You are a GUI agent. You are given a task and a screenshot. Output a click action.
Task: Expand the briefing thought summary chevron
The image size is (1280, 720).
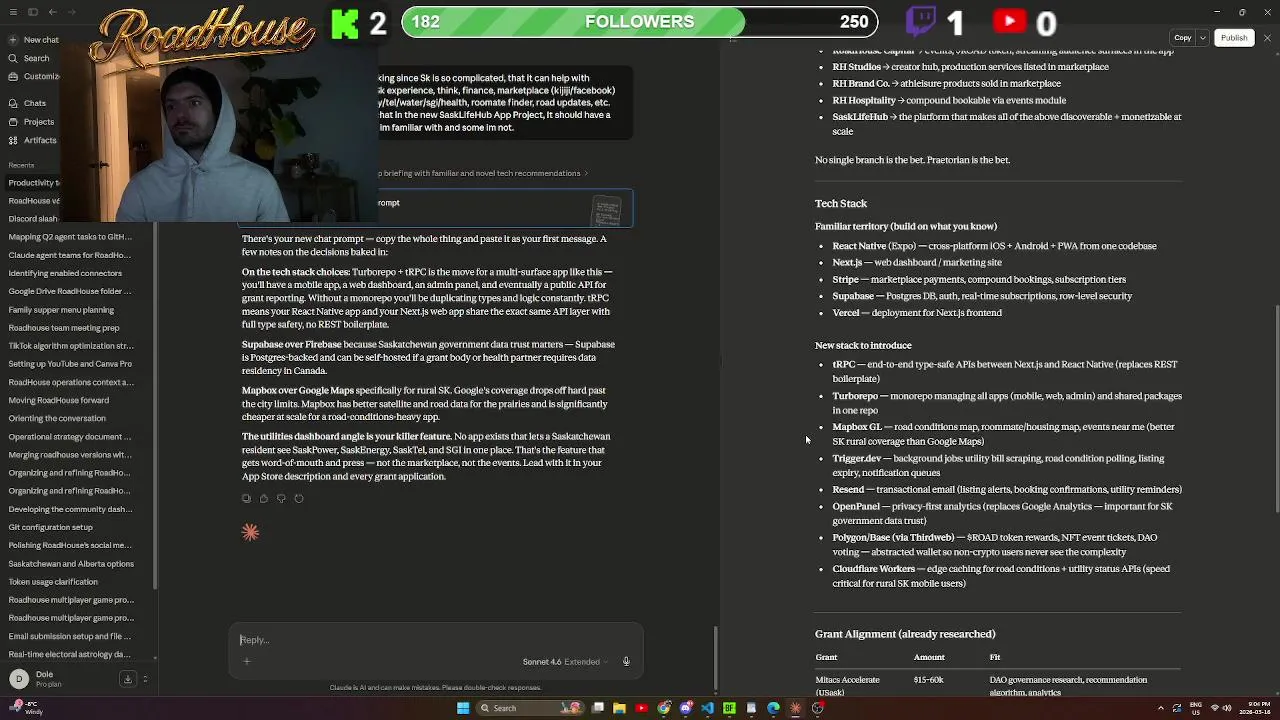[x=586, y=173]
